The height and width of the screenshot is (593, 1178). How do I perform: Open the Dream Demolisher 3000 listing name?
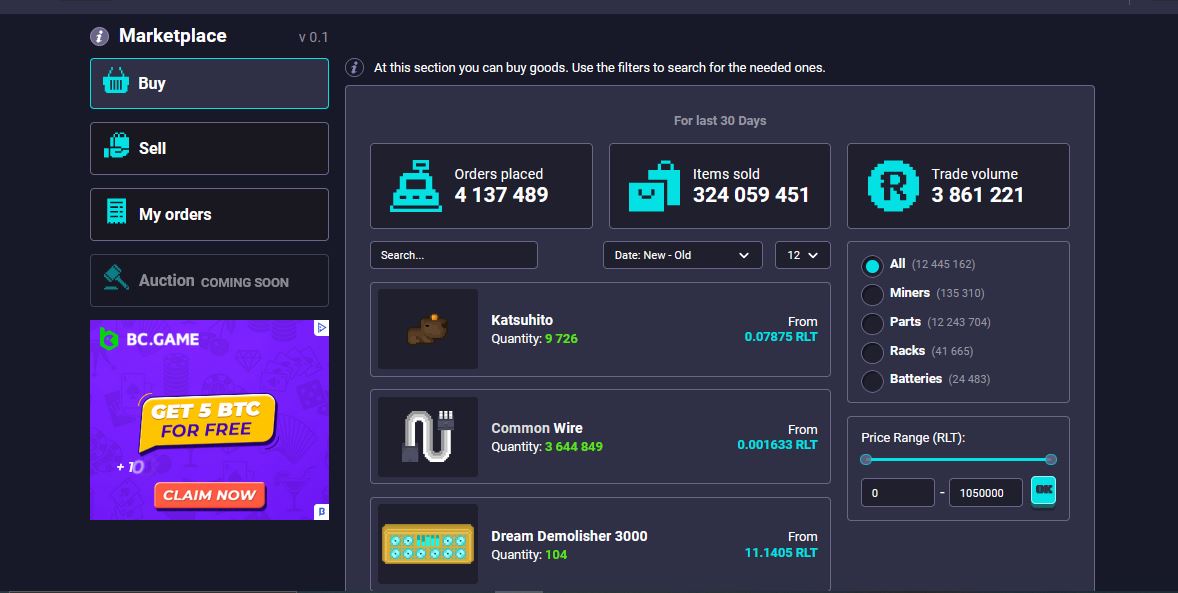click(x=569, y=536)
